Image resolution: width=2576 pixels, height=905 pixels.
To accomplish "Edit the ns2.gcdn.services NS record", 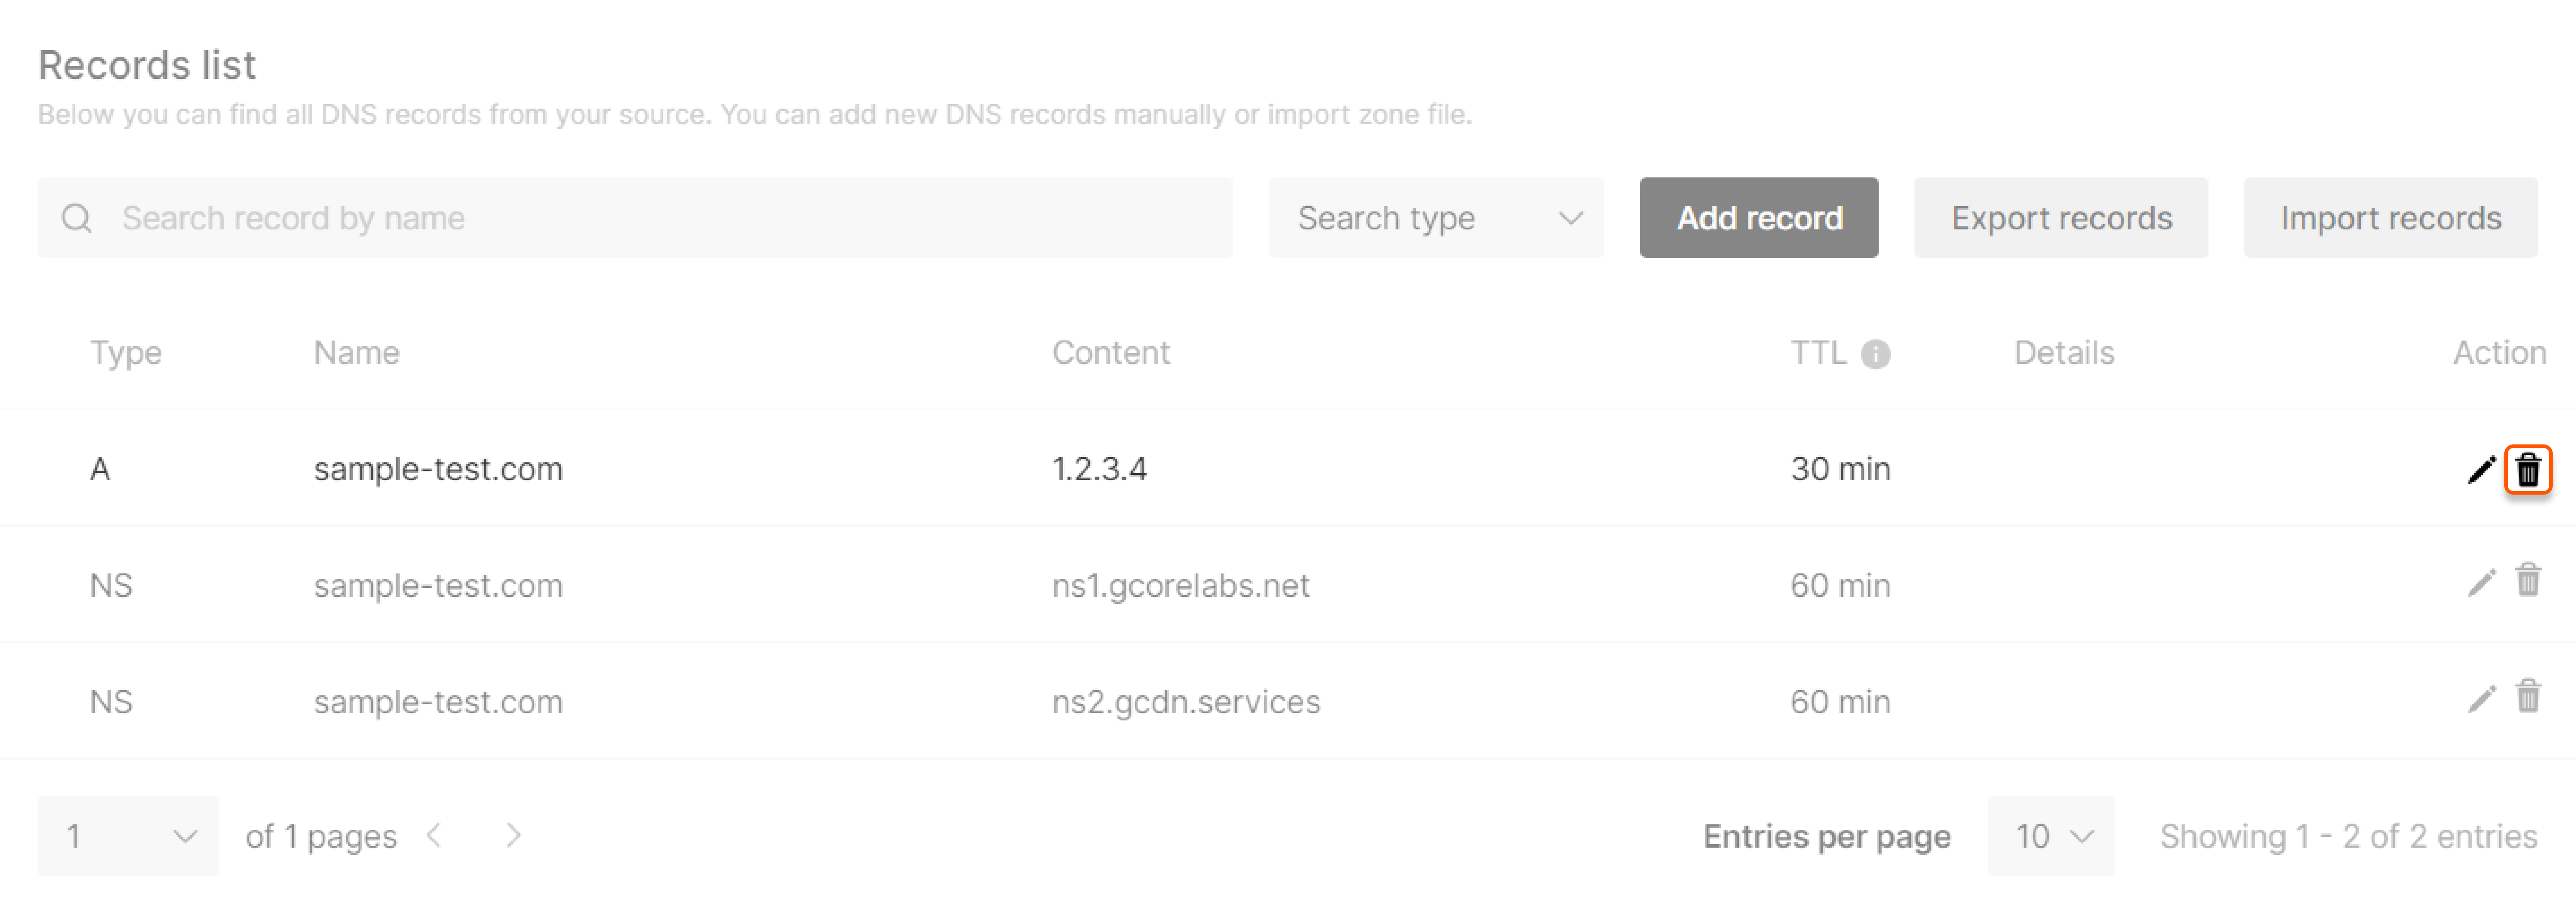I will click(x=2481, y=698).
